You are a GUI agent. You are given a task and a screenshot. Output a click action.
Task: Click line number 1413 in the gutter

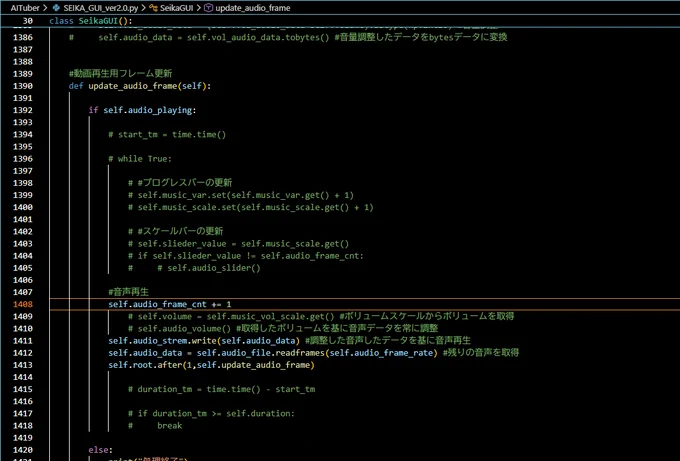23,365
